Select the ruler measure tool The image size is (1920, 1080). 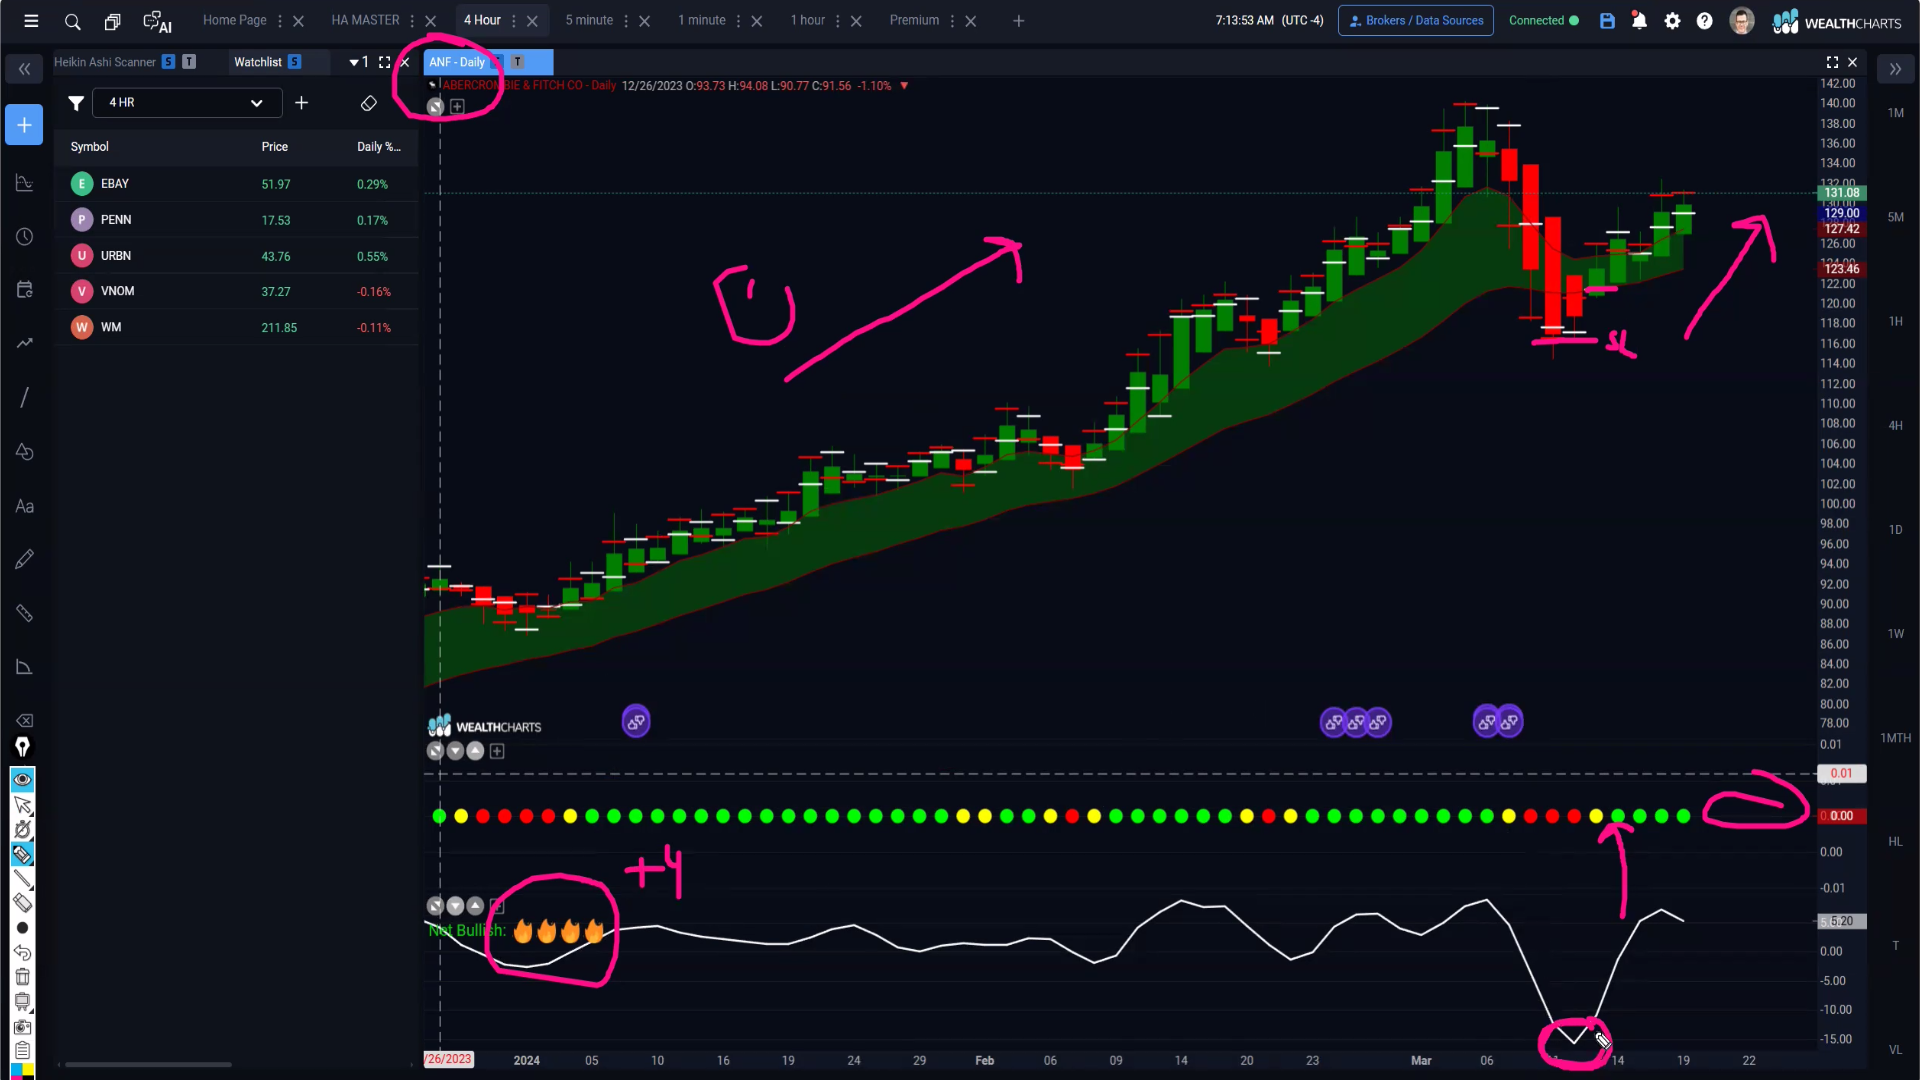(x=24, y=613)
